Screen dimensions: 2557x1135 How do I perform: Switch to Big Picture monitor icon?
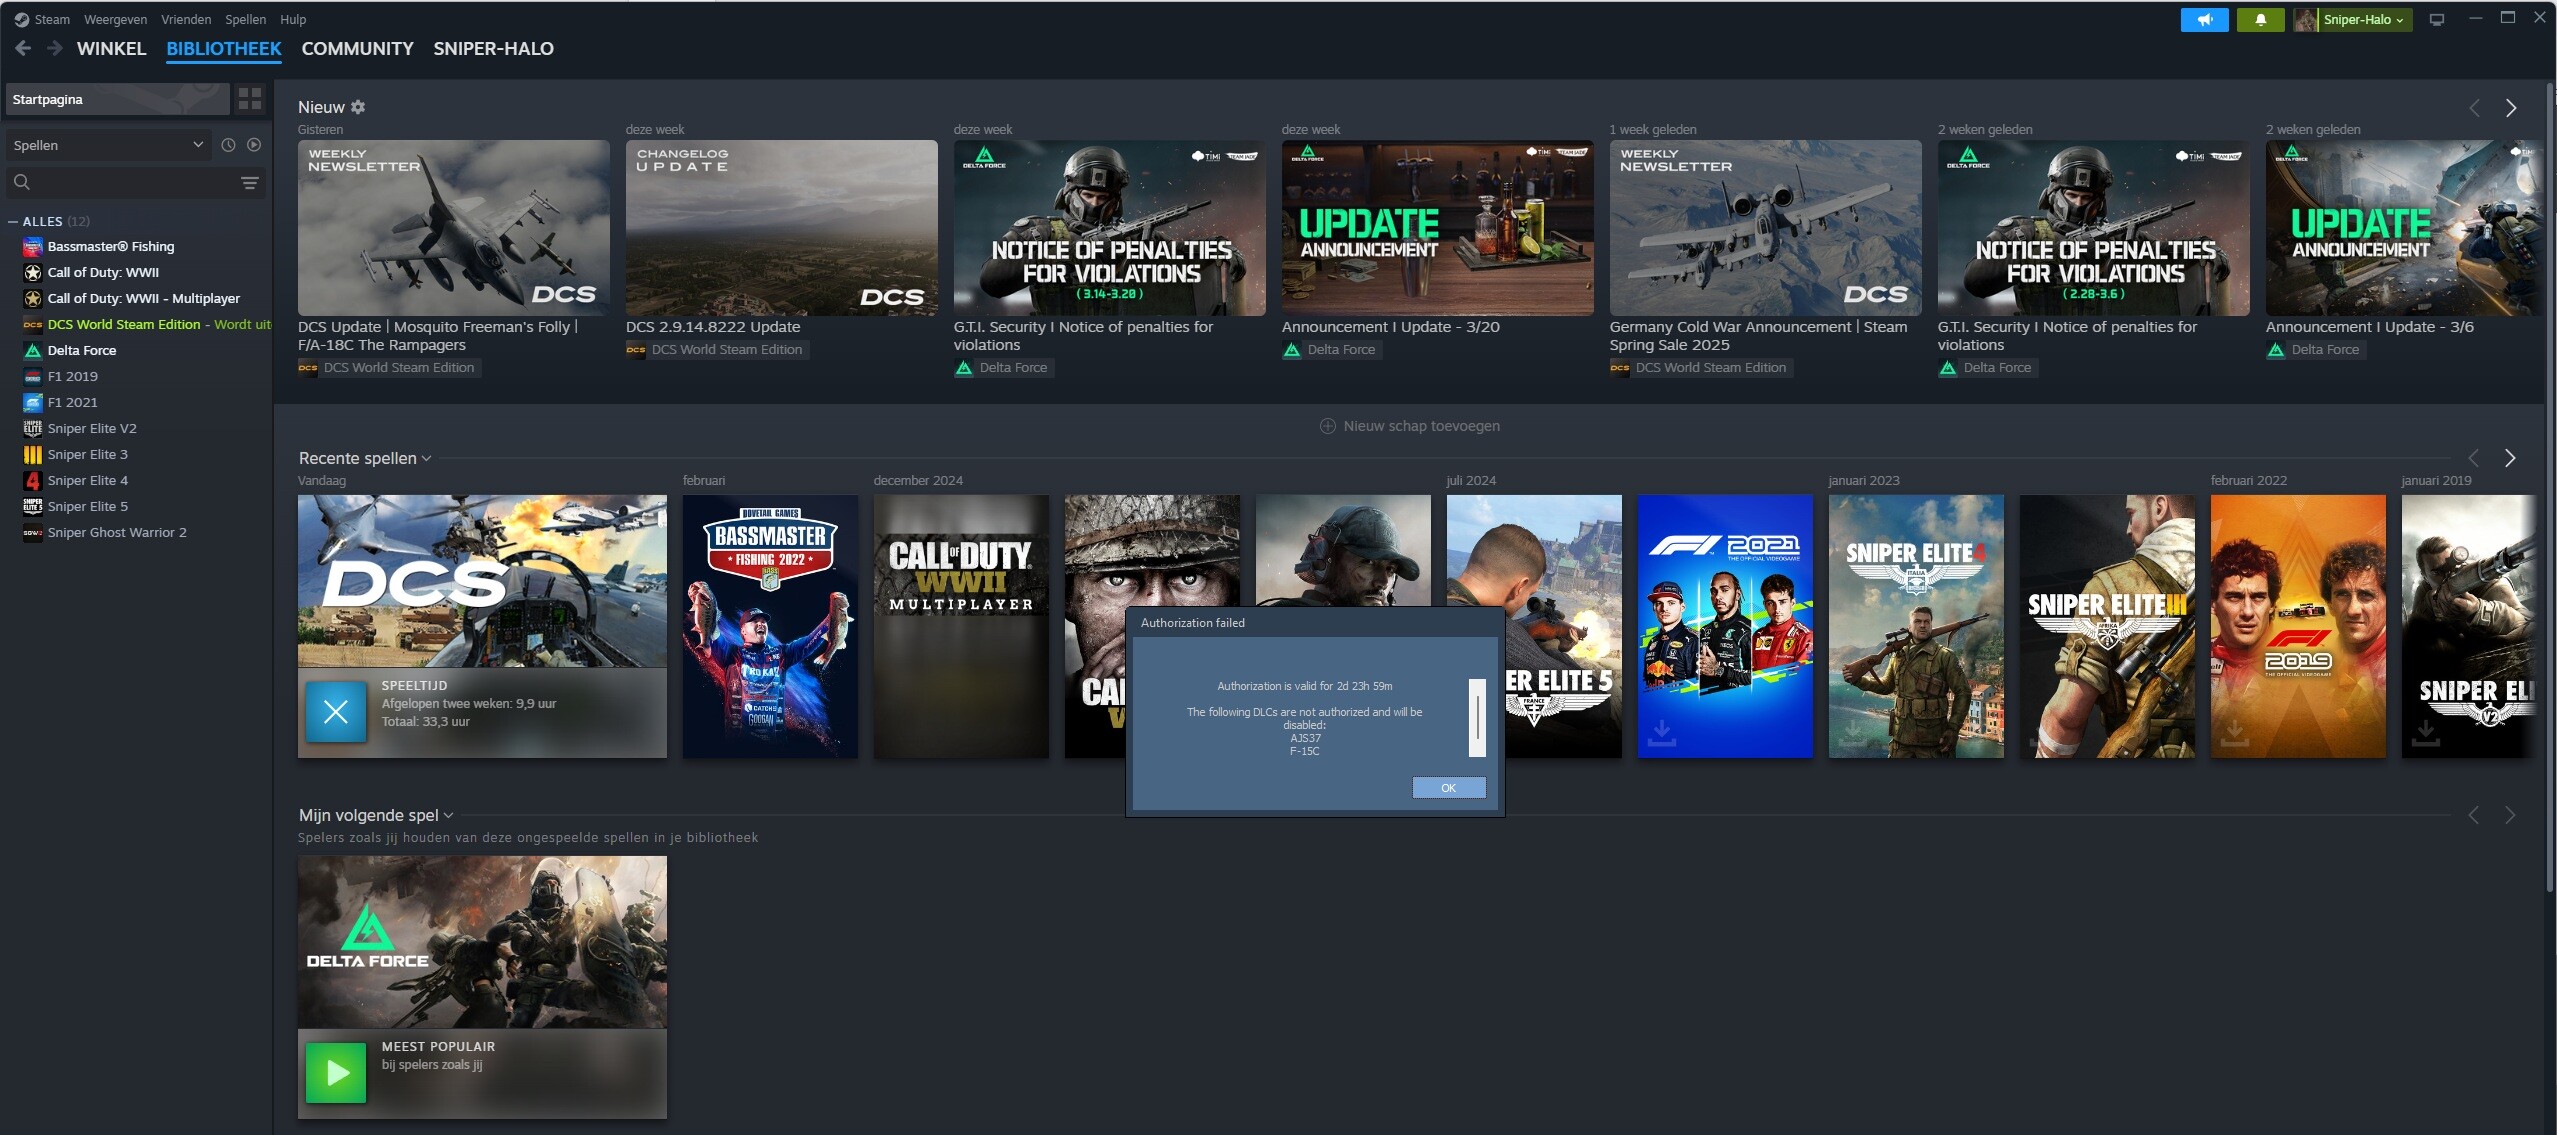tap(2437, 19)
